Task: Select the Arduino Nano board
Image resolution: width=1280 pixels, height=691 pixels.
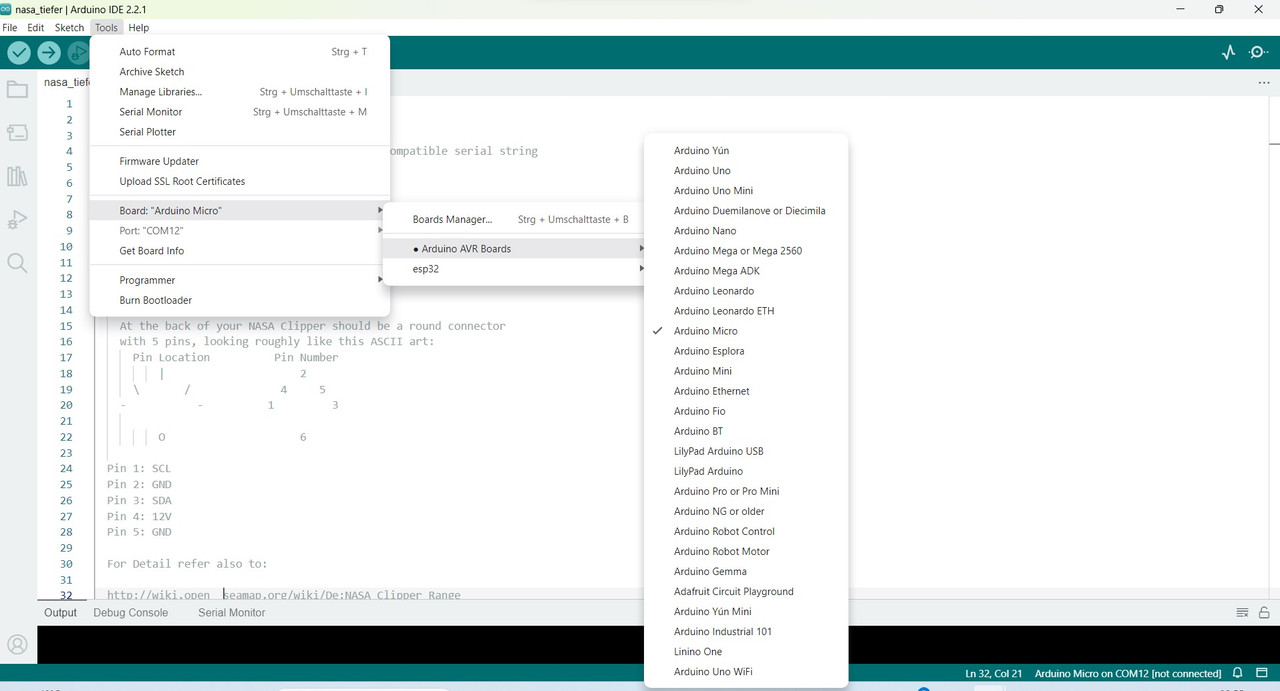Action: [x=746, y=231]
